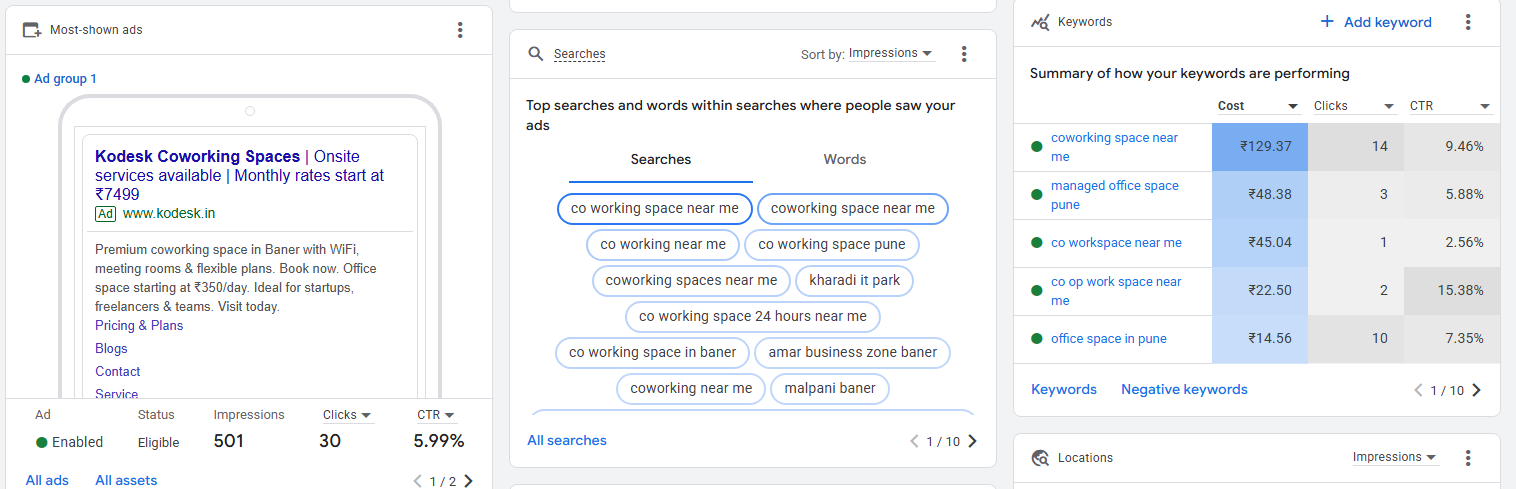Open the CTR column dropdown in Keywords

[1450, 106]
